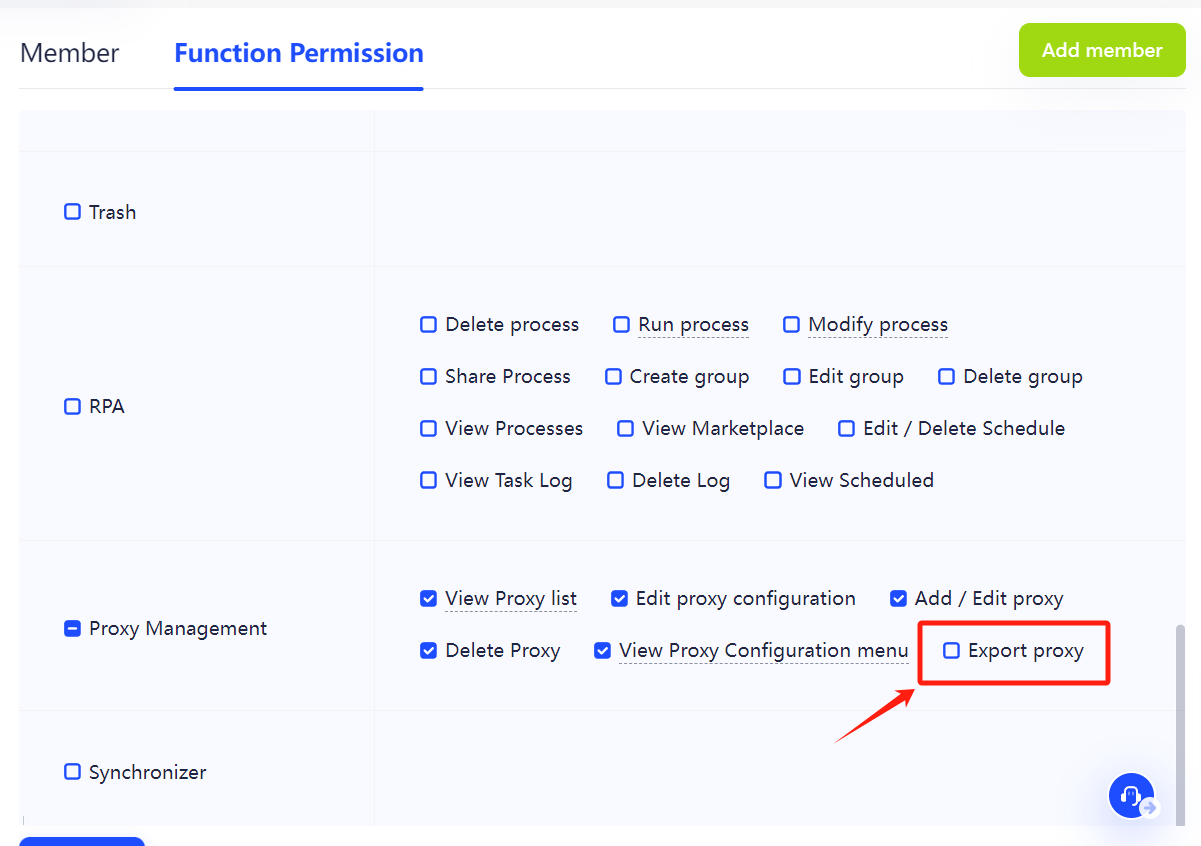Enable the View Marketplace checkbox
The image size is (1201, 846).
coord(625,429)
